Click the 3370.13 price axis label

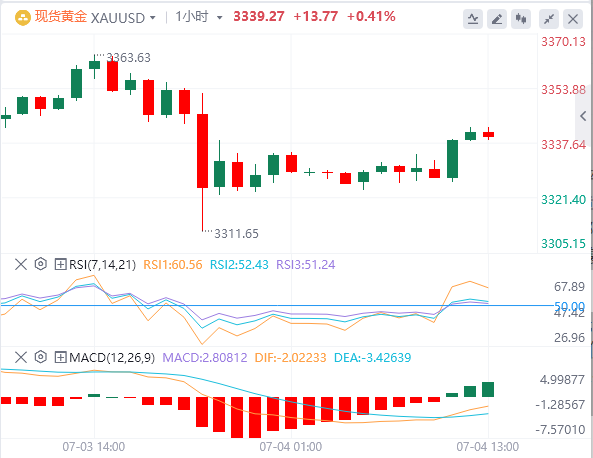pyautogui.click(x=563, y=42)
